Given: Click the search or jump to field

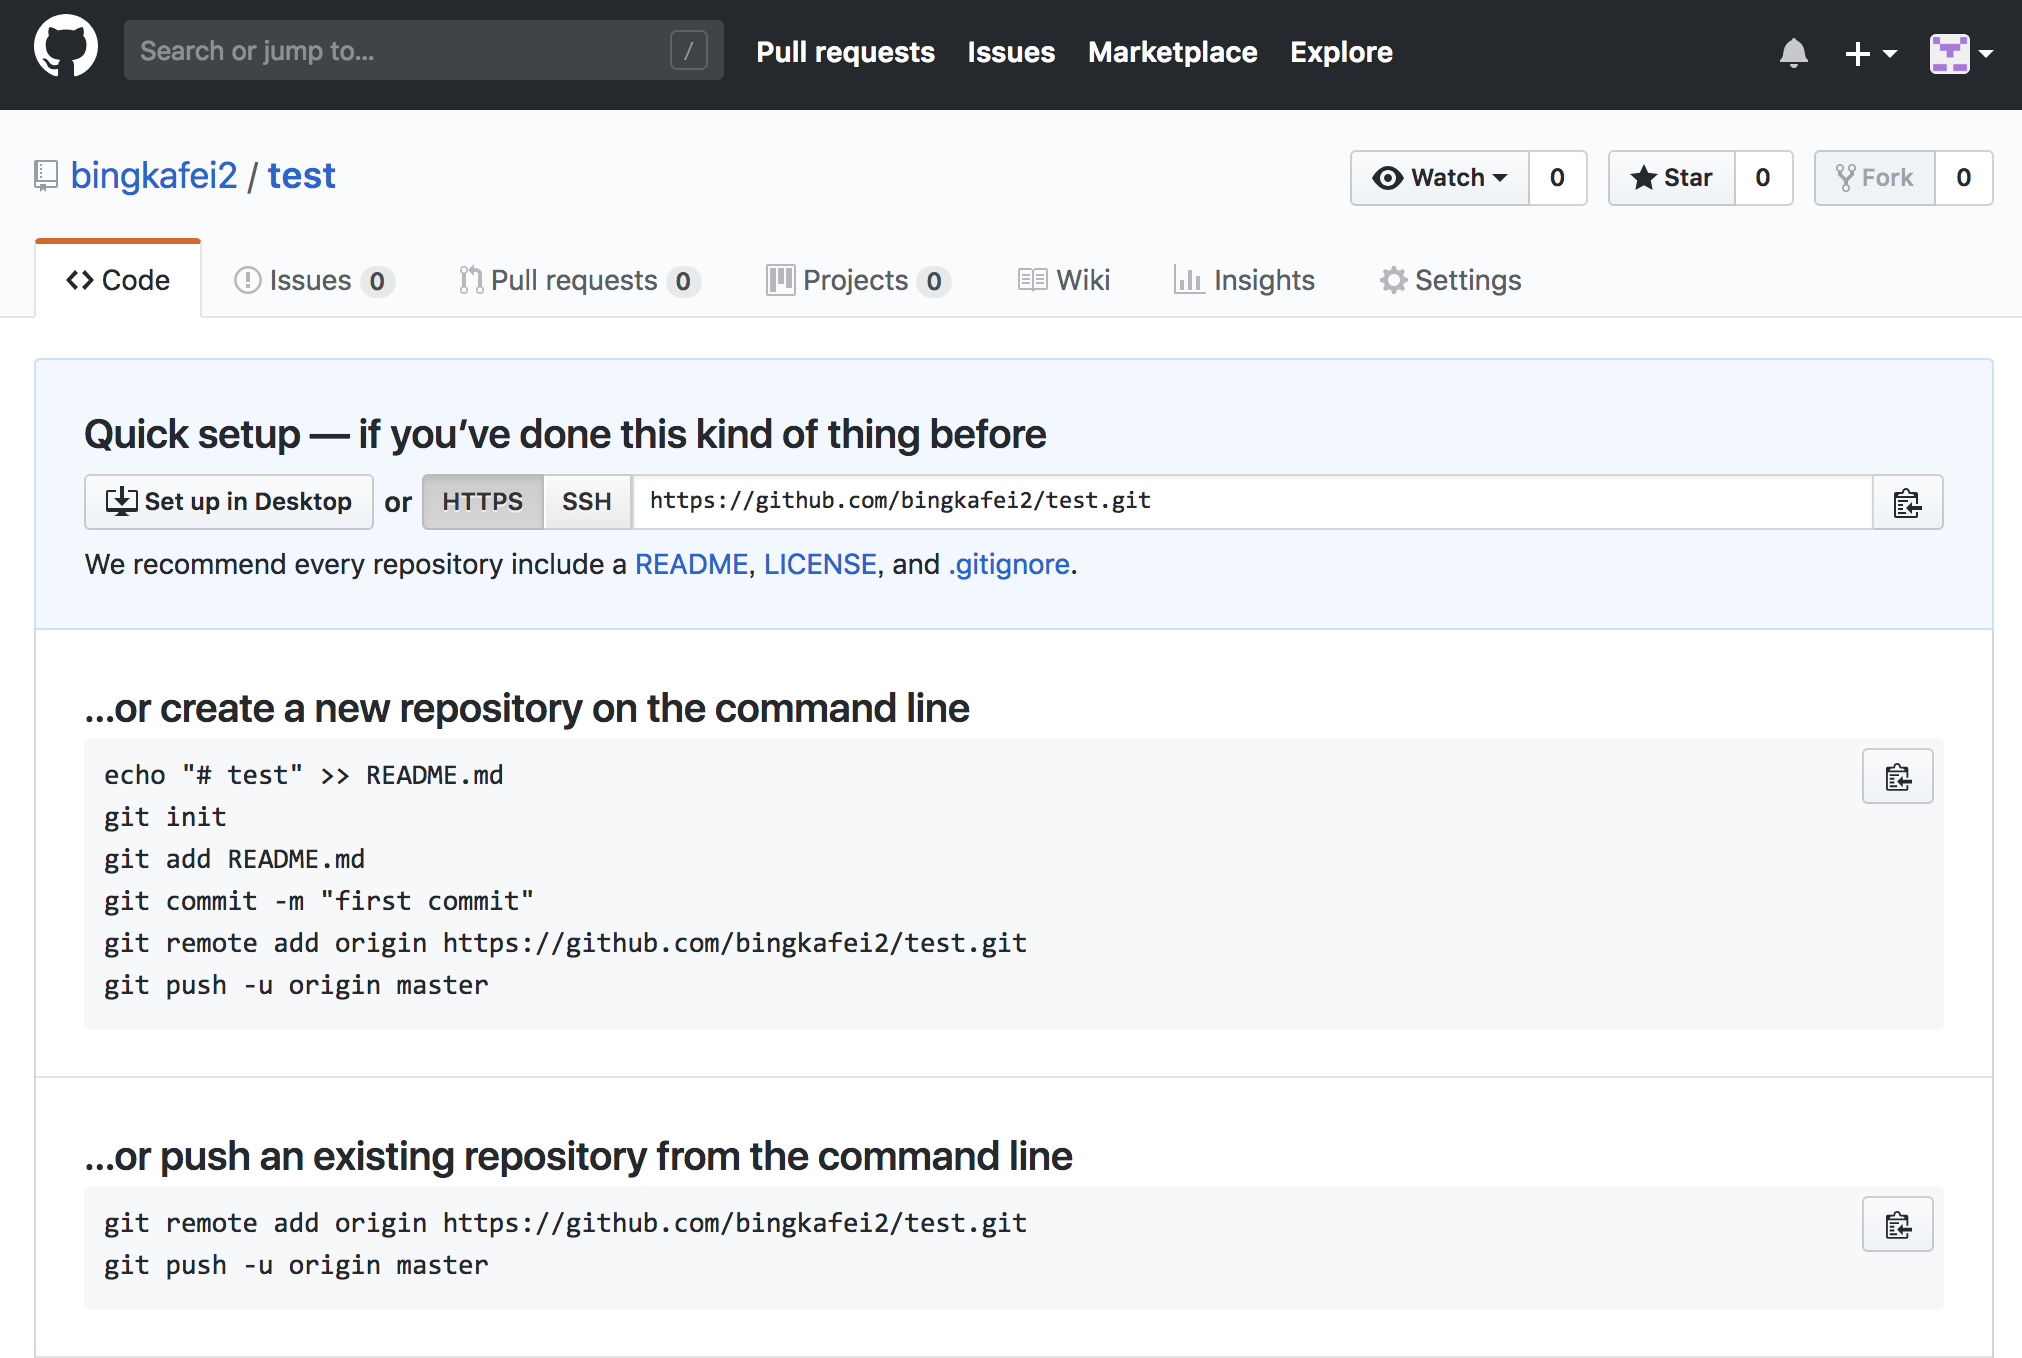Looking at the screenshot, I should [x=400, y=51].
